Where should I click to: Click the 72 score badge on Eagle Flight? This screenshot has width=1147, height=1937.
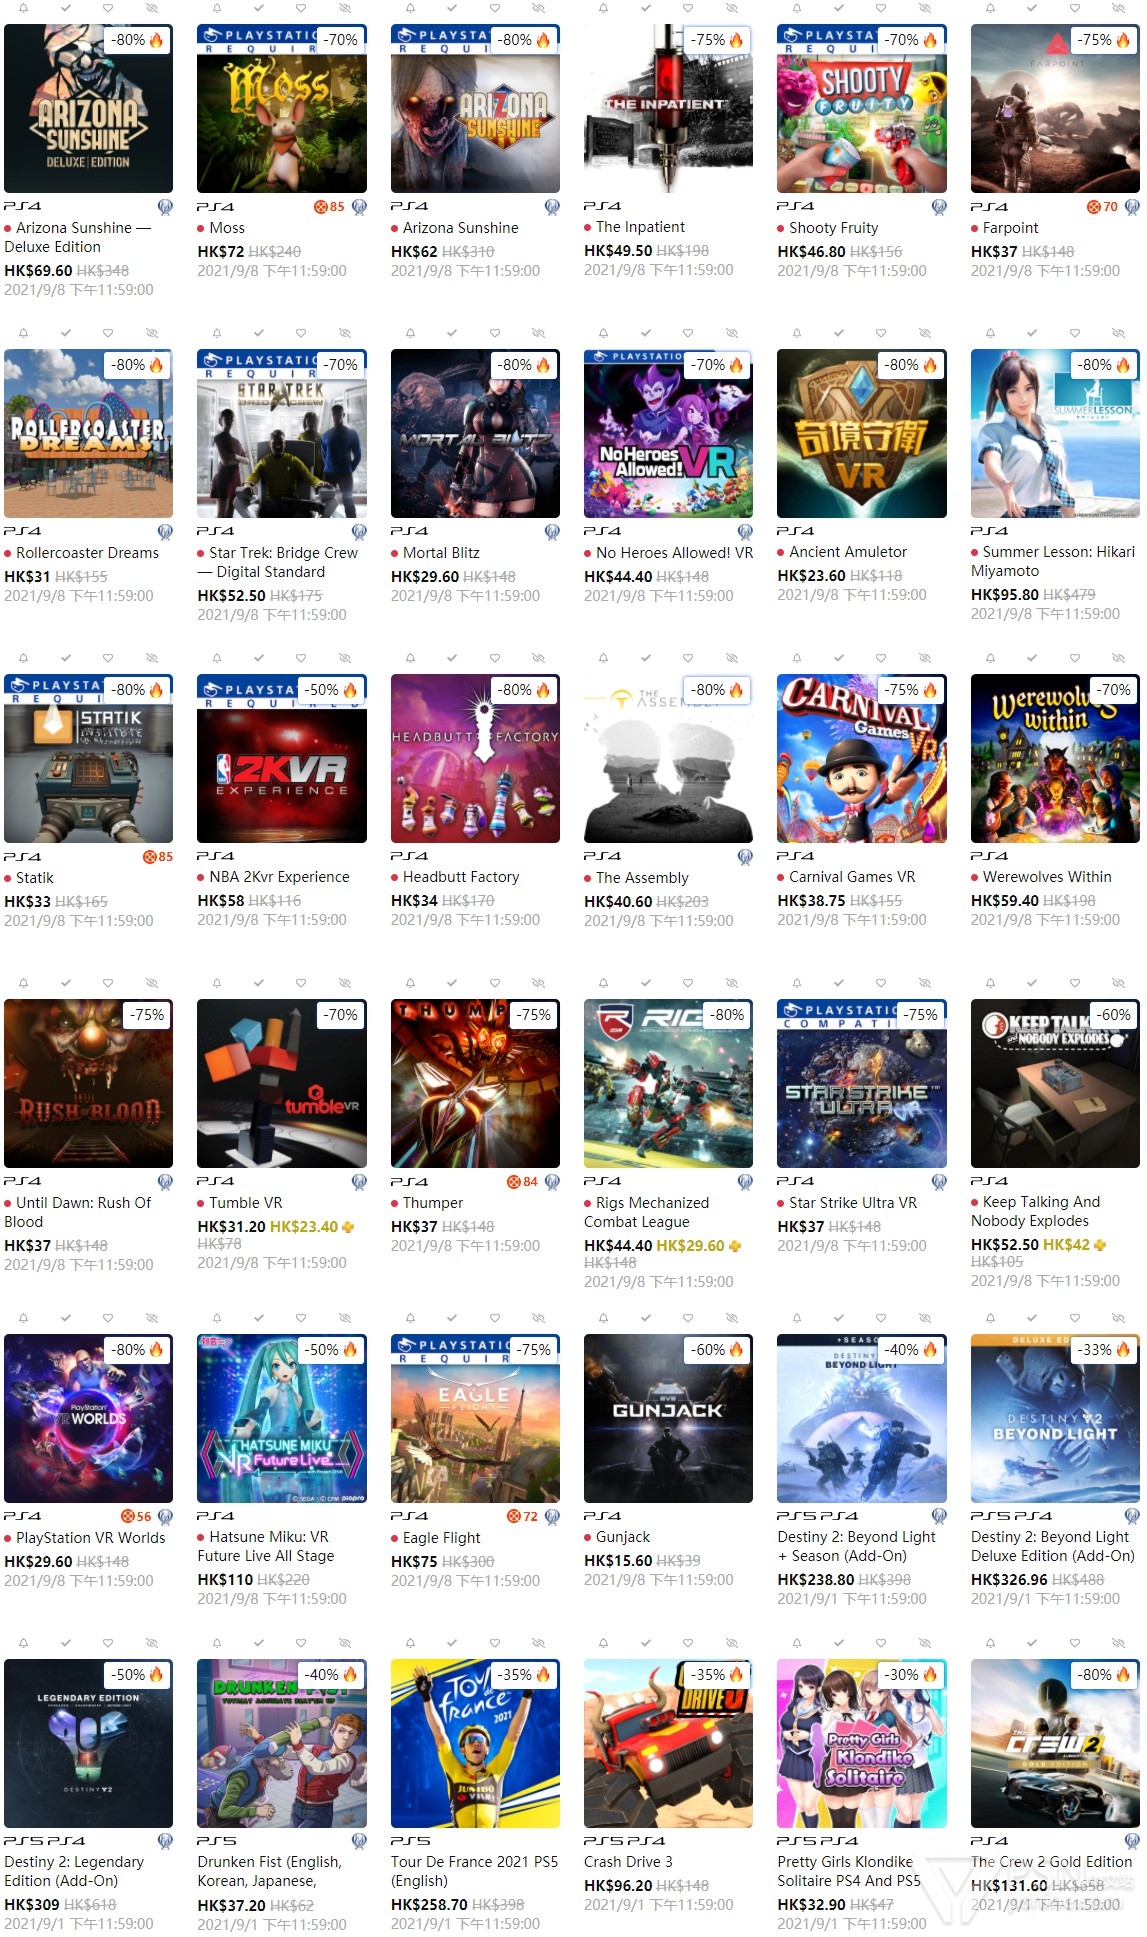[x=522, y=1516]
